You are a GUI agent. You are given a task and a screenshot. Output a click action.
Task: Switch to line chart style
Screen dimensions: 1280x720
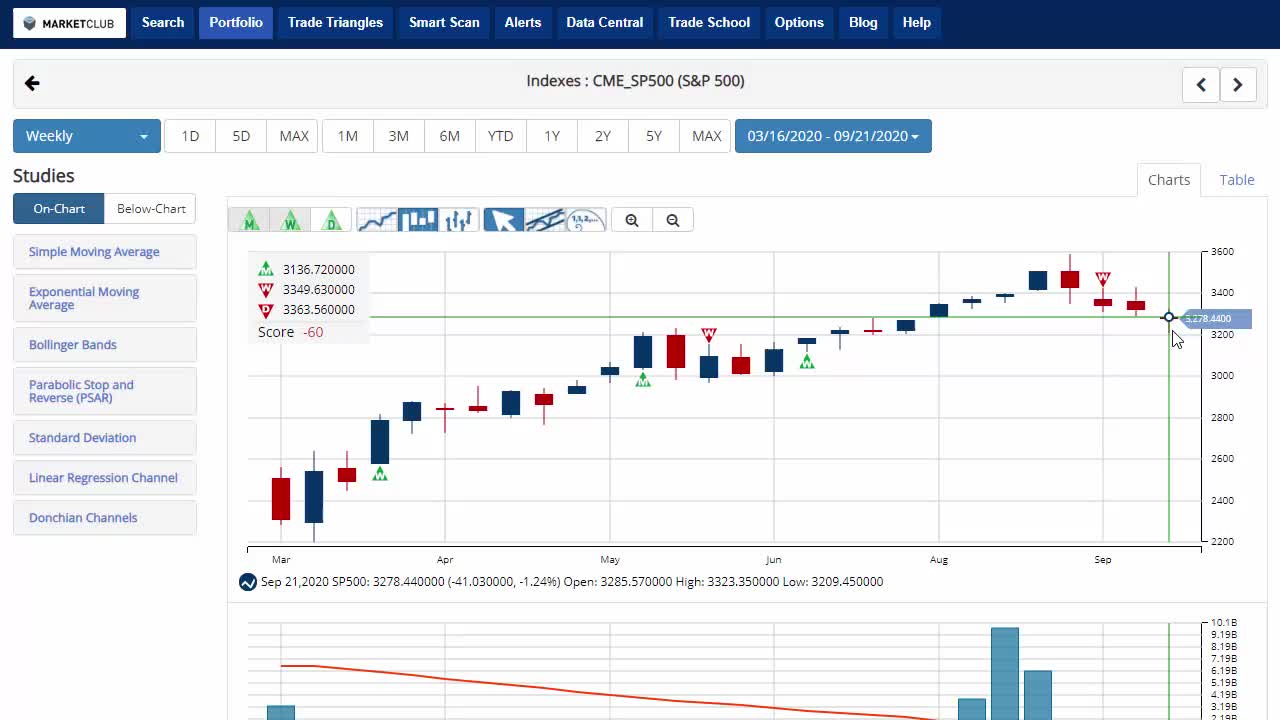click(377, 220)
